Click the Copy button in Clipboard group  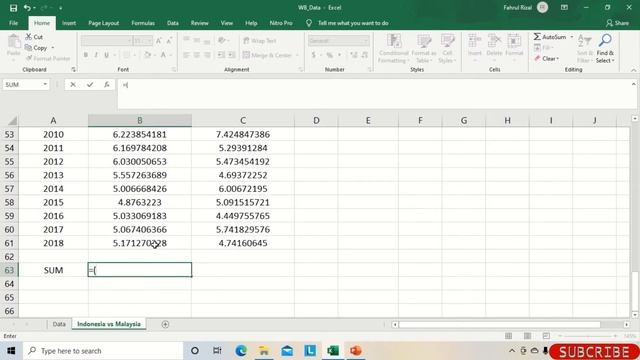[x=36, y=48]
